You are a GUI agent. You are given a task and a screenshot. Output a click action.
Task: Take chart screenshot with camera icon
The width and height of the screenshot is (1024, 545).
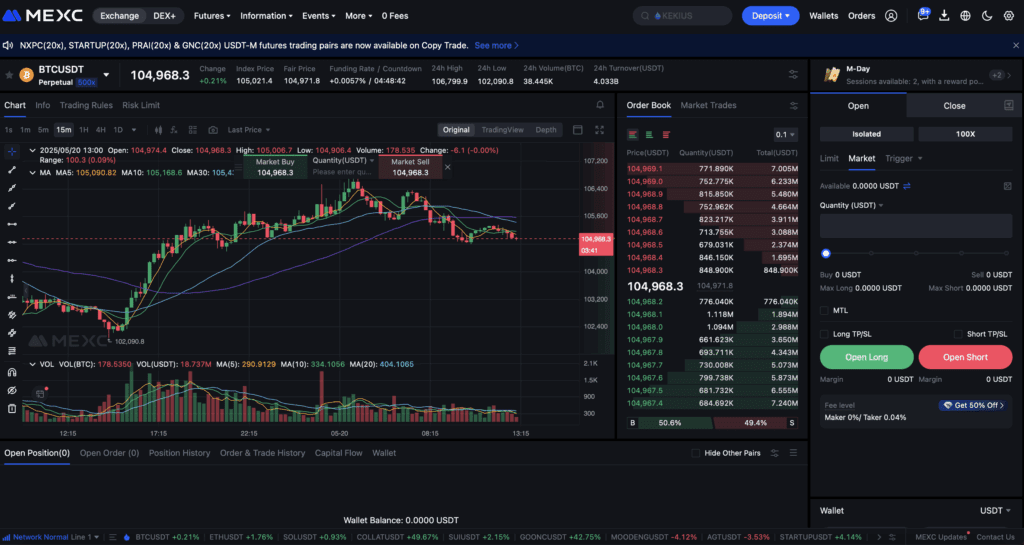tap(213, 130)
